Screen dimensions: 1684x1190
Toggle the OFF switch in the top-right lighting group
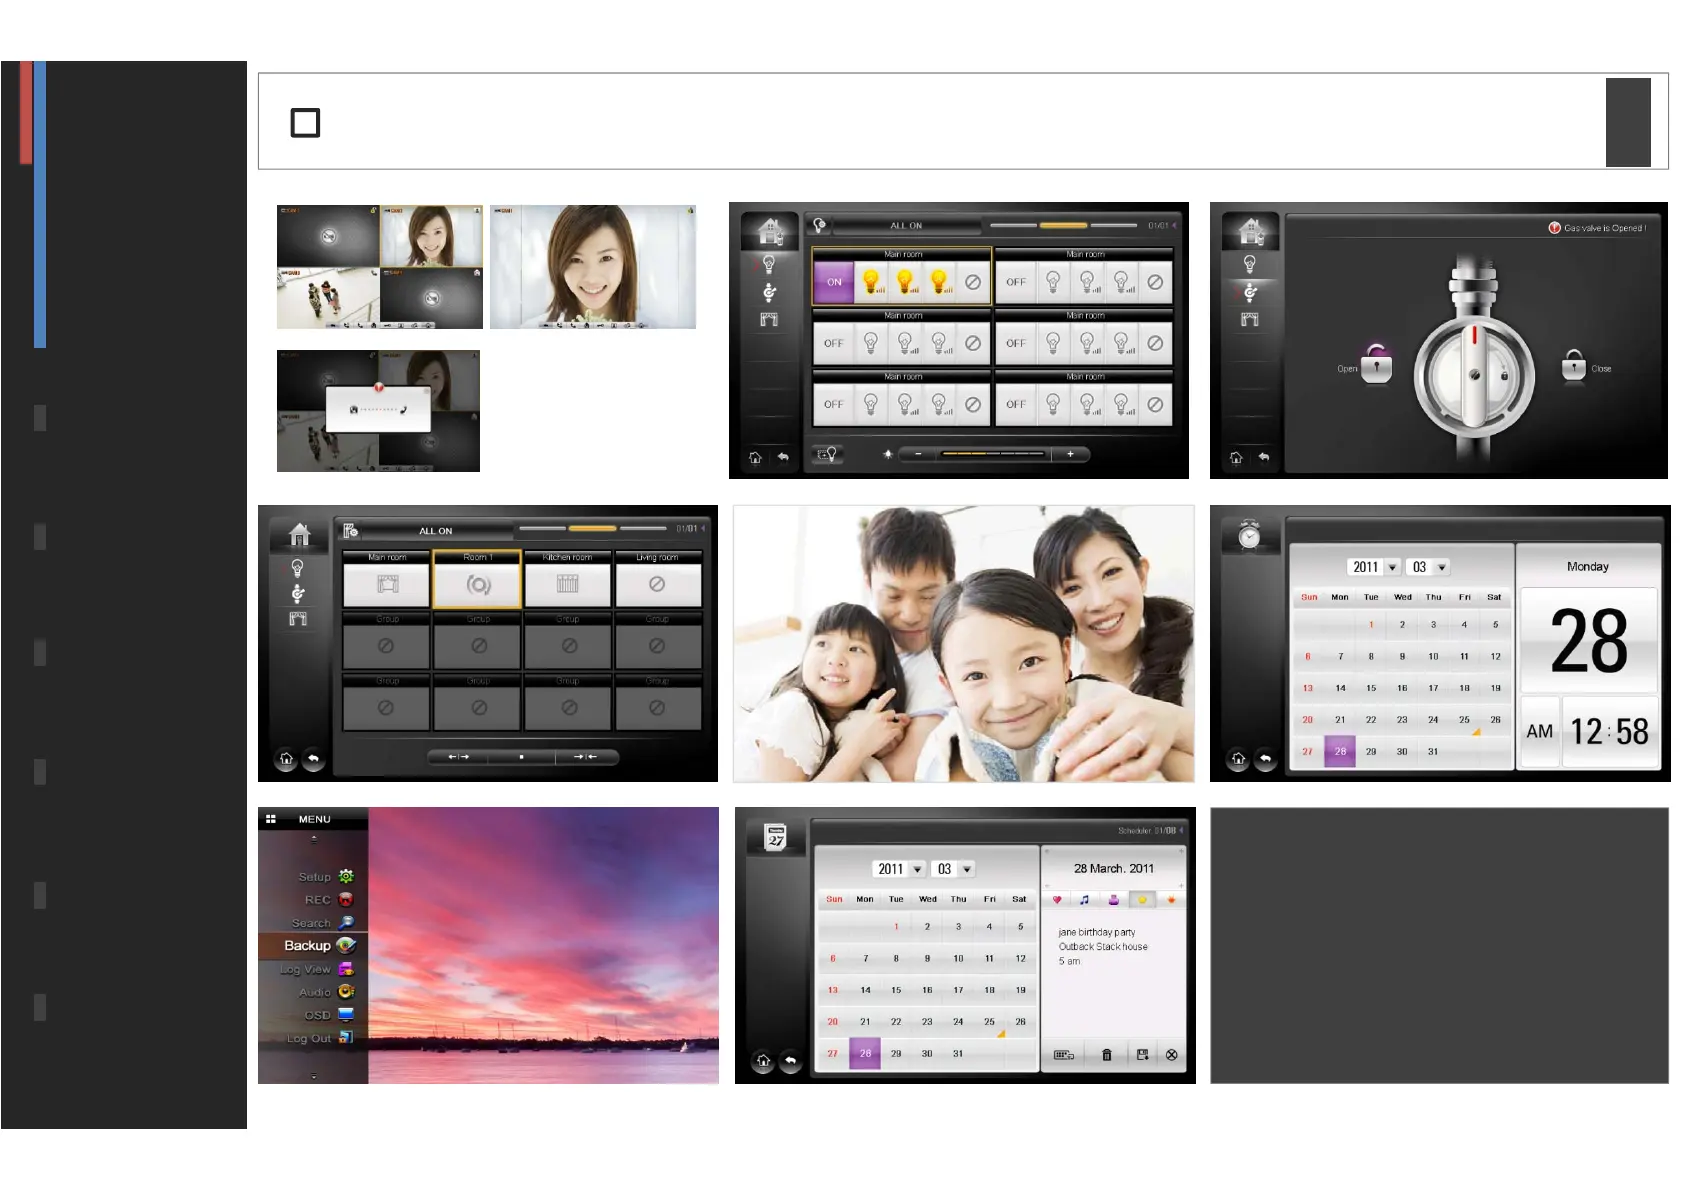1016,282
